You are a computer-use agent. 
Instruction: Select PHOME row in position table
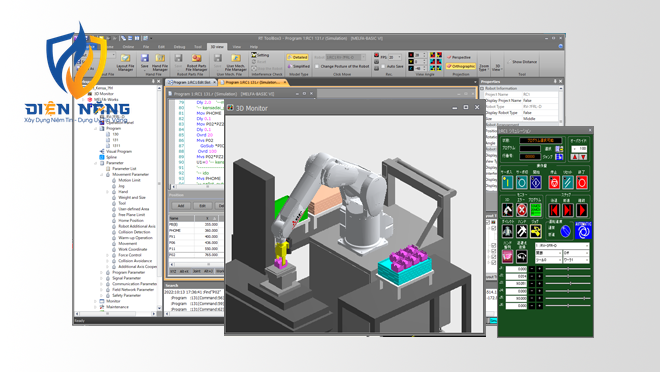point(196,231)
